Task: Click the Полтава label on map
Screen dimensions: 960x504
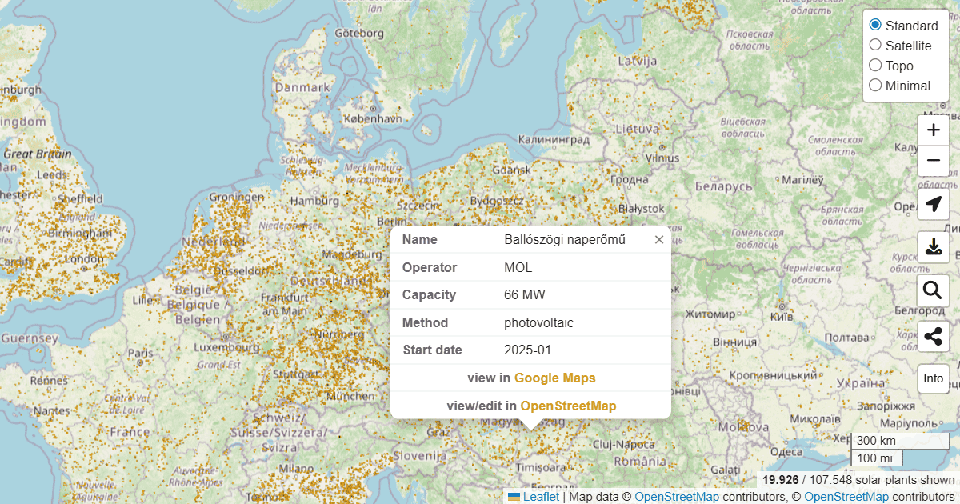Action: tap(847, 337)
